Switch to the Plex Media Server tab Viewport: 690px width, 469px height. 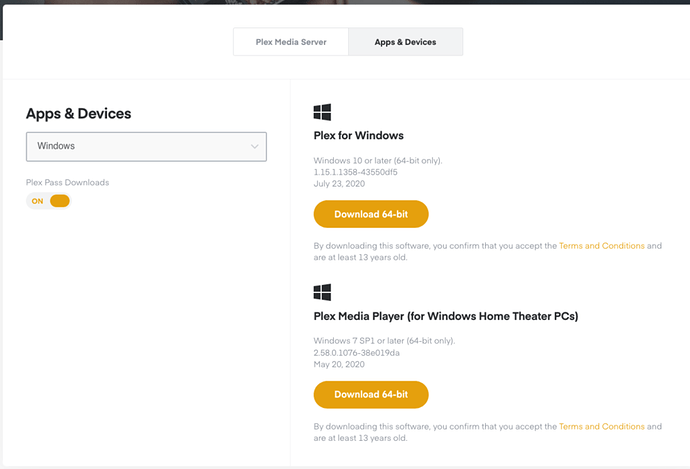(x=291, y=42)
